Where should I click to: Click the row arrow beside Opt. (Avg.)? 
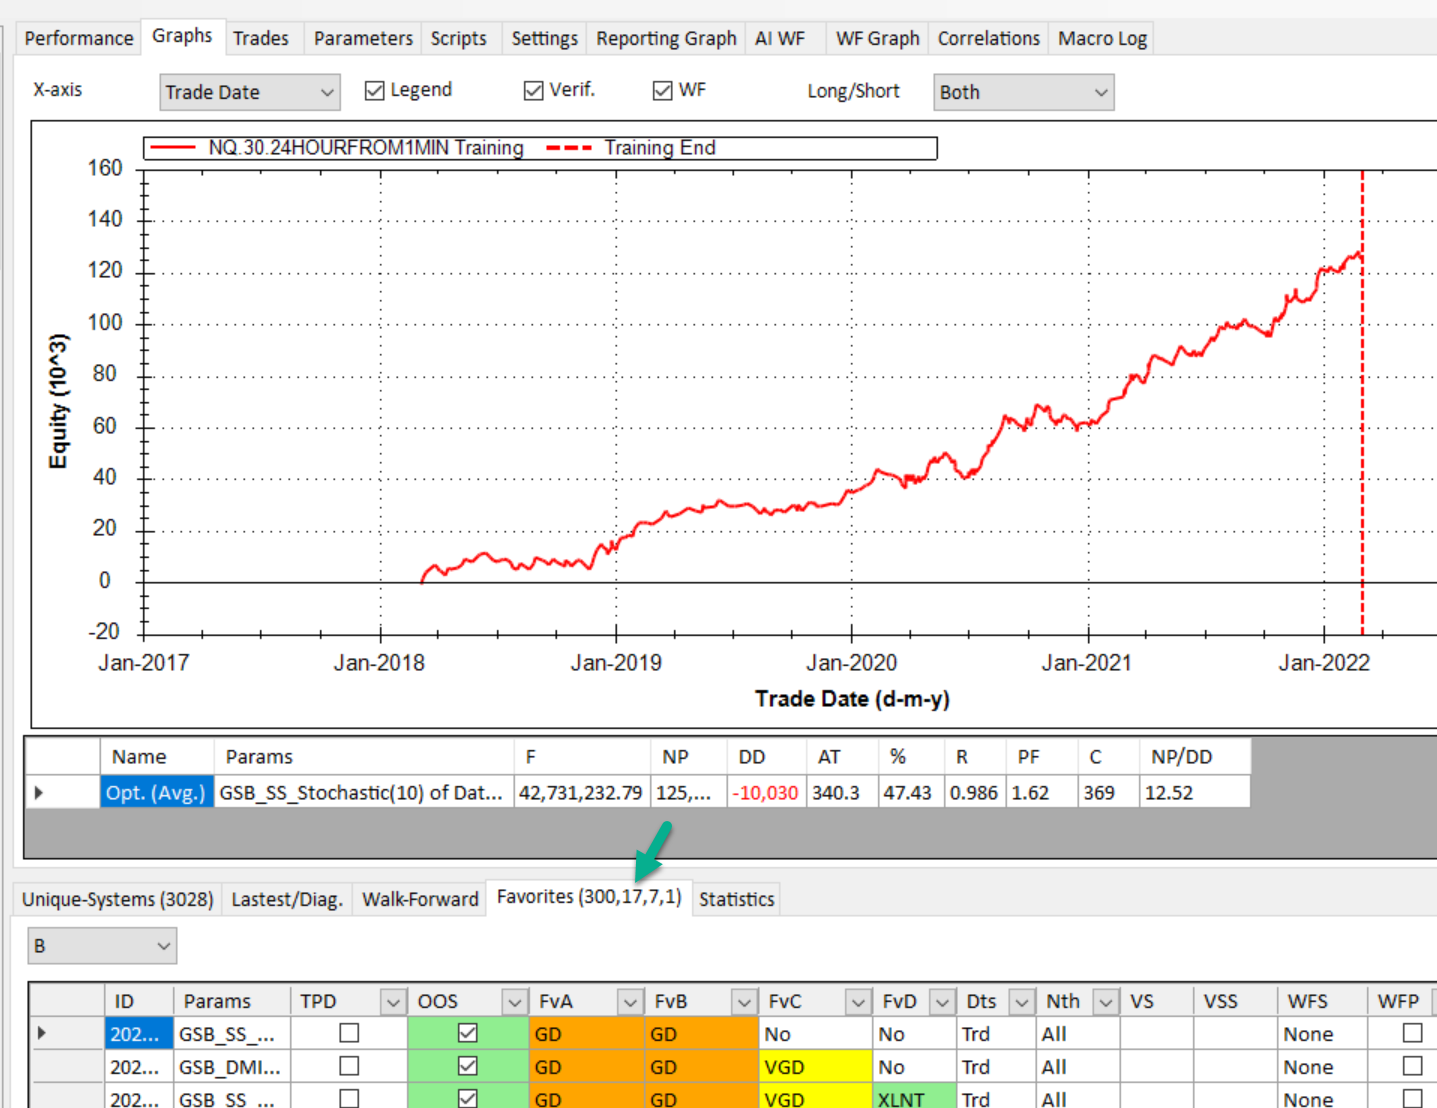coord(39,793)
